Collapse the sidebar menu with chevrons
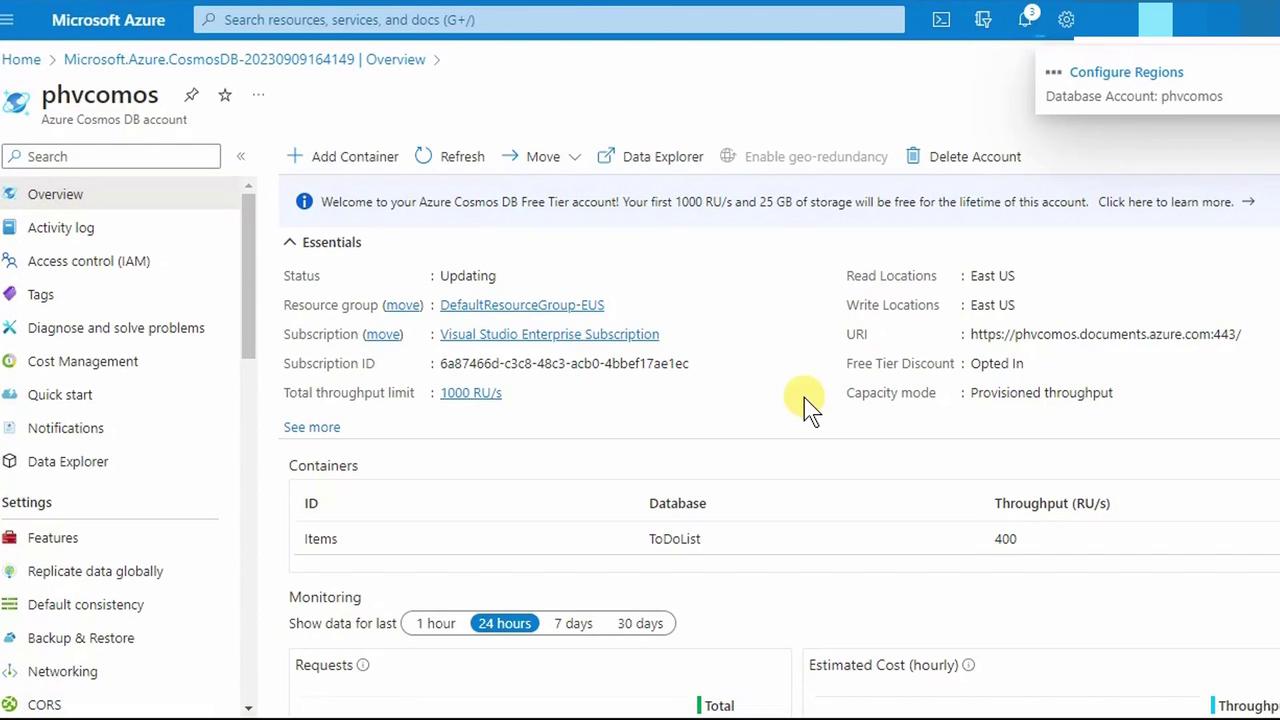 (241, 156)
